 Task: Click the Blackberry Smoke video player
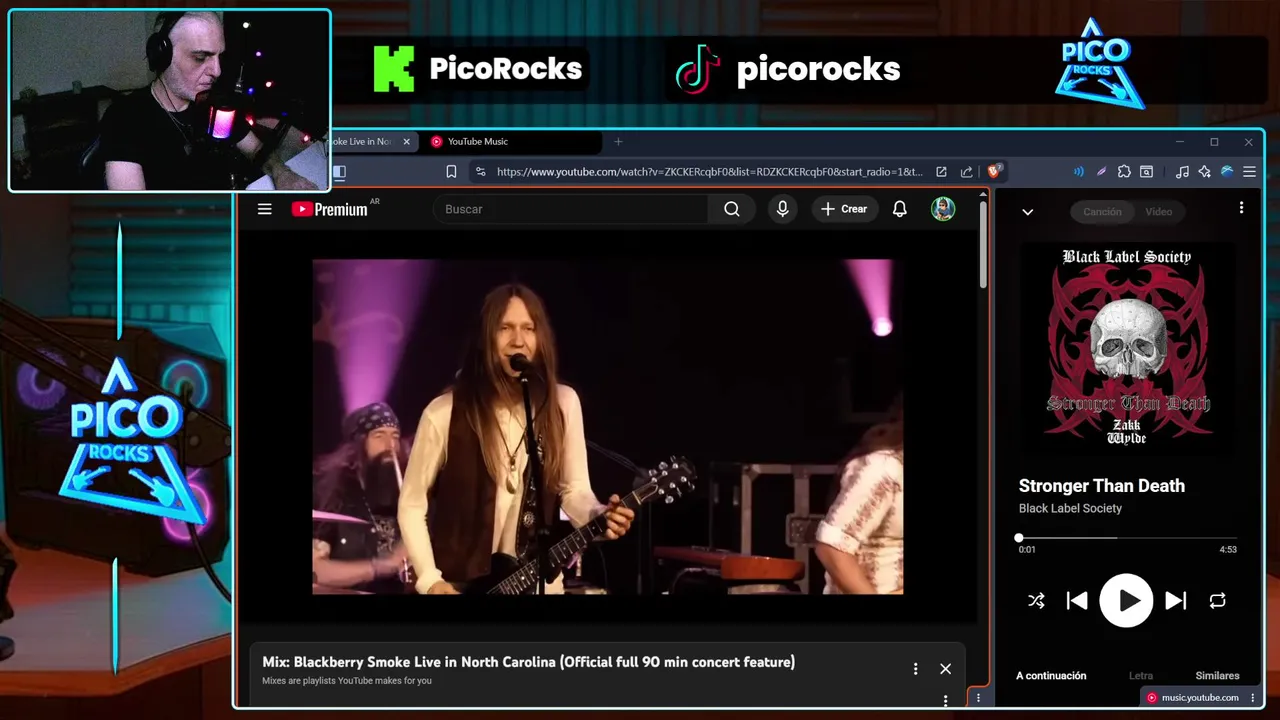(608, 427)
